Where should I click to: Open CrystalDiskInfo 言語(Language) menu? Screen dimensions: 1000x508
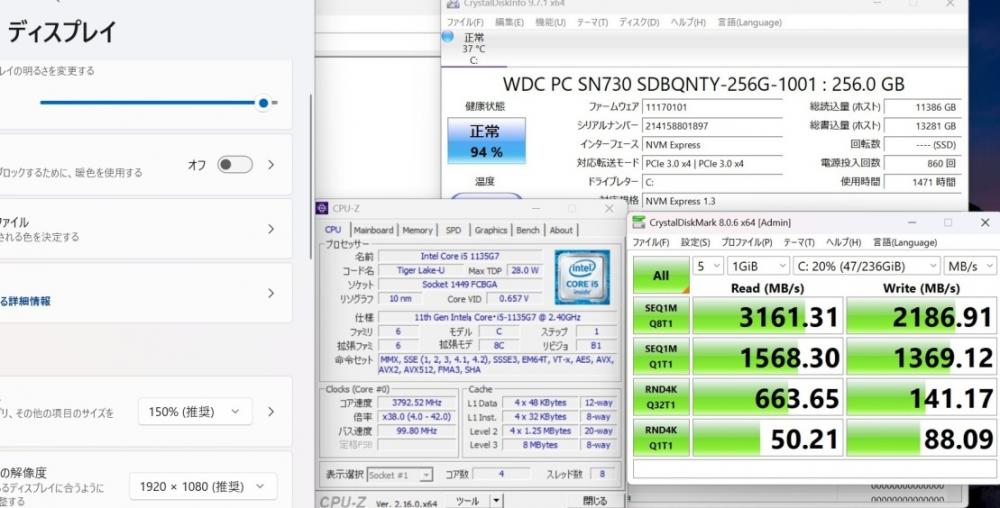pyautogui.click(x=749, y=22)
